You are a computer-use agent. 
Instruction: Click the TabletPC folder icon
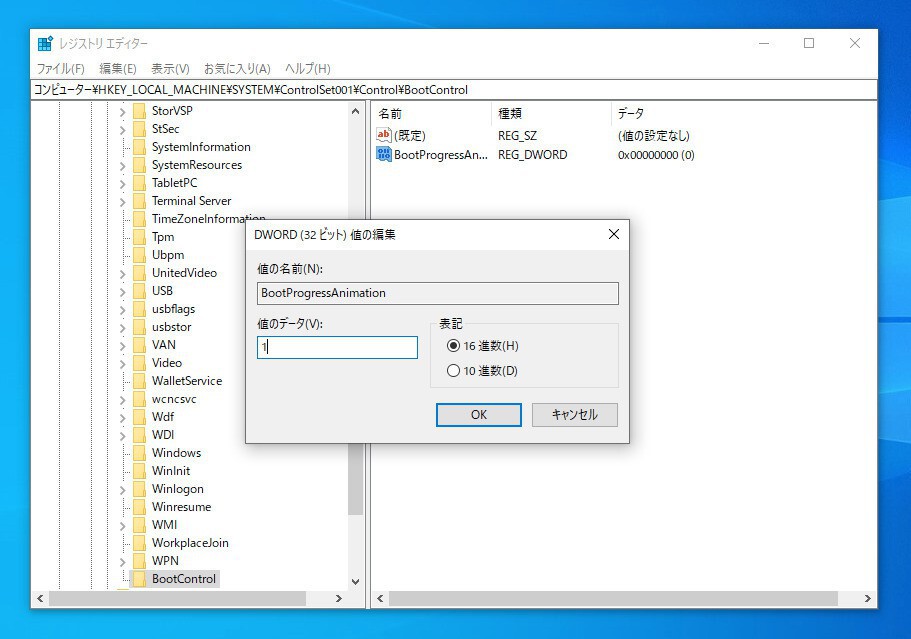pos(139,183)
